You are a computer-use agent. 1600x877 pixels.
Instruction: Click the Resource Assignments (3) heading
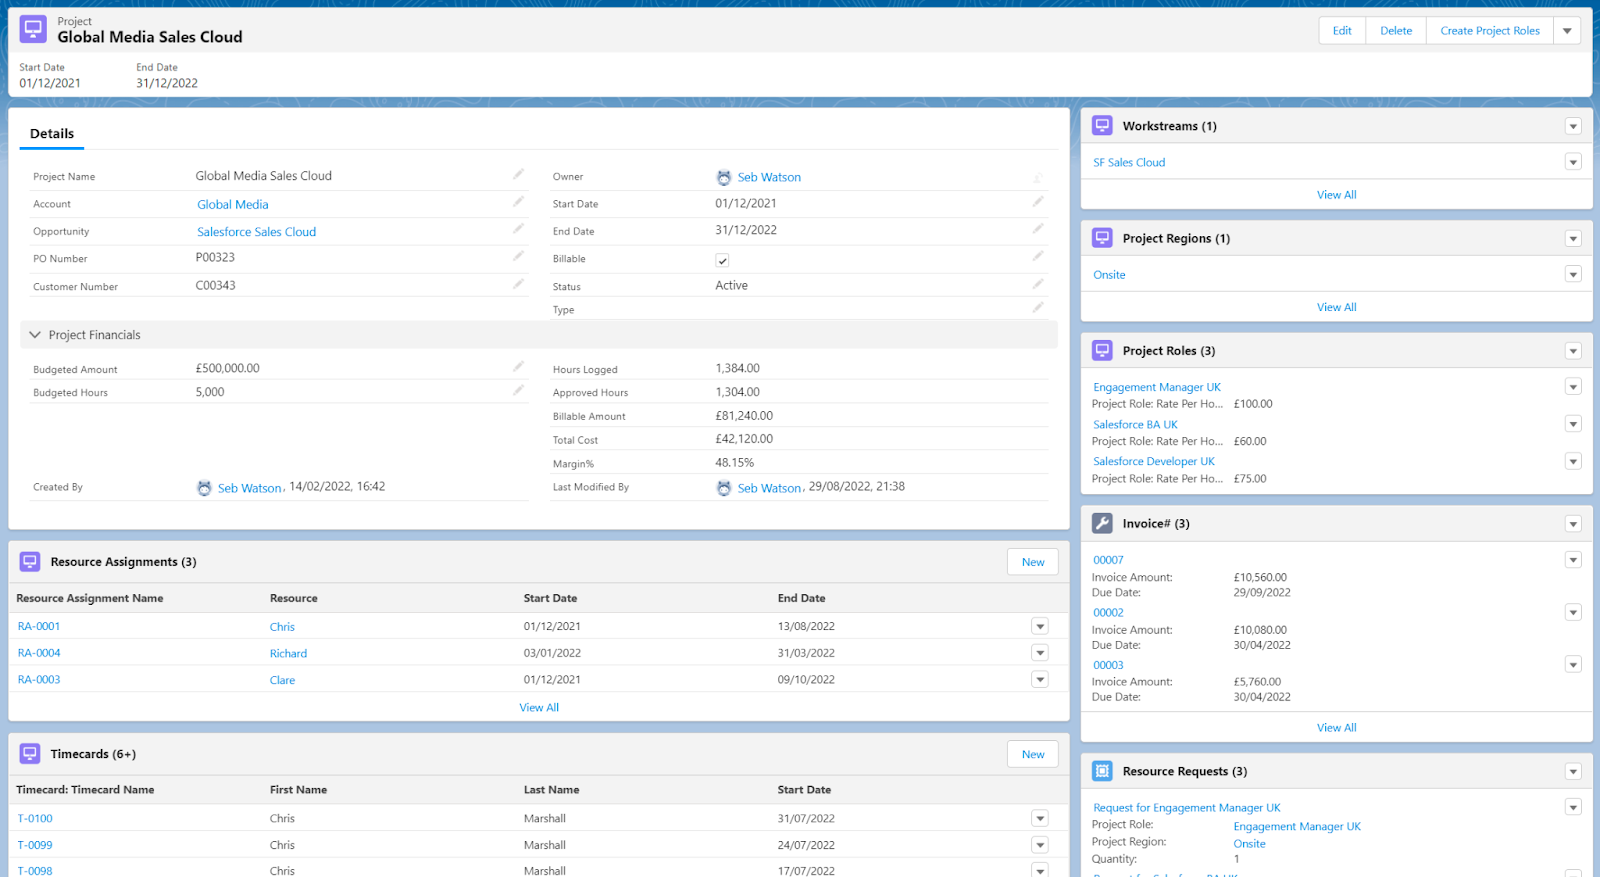point(124,562)
